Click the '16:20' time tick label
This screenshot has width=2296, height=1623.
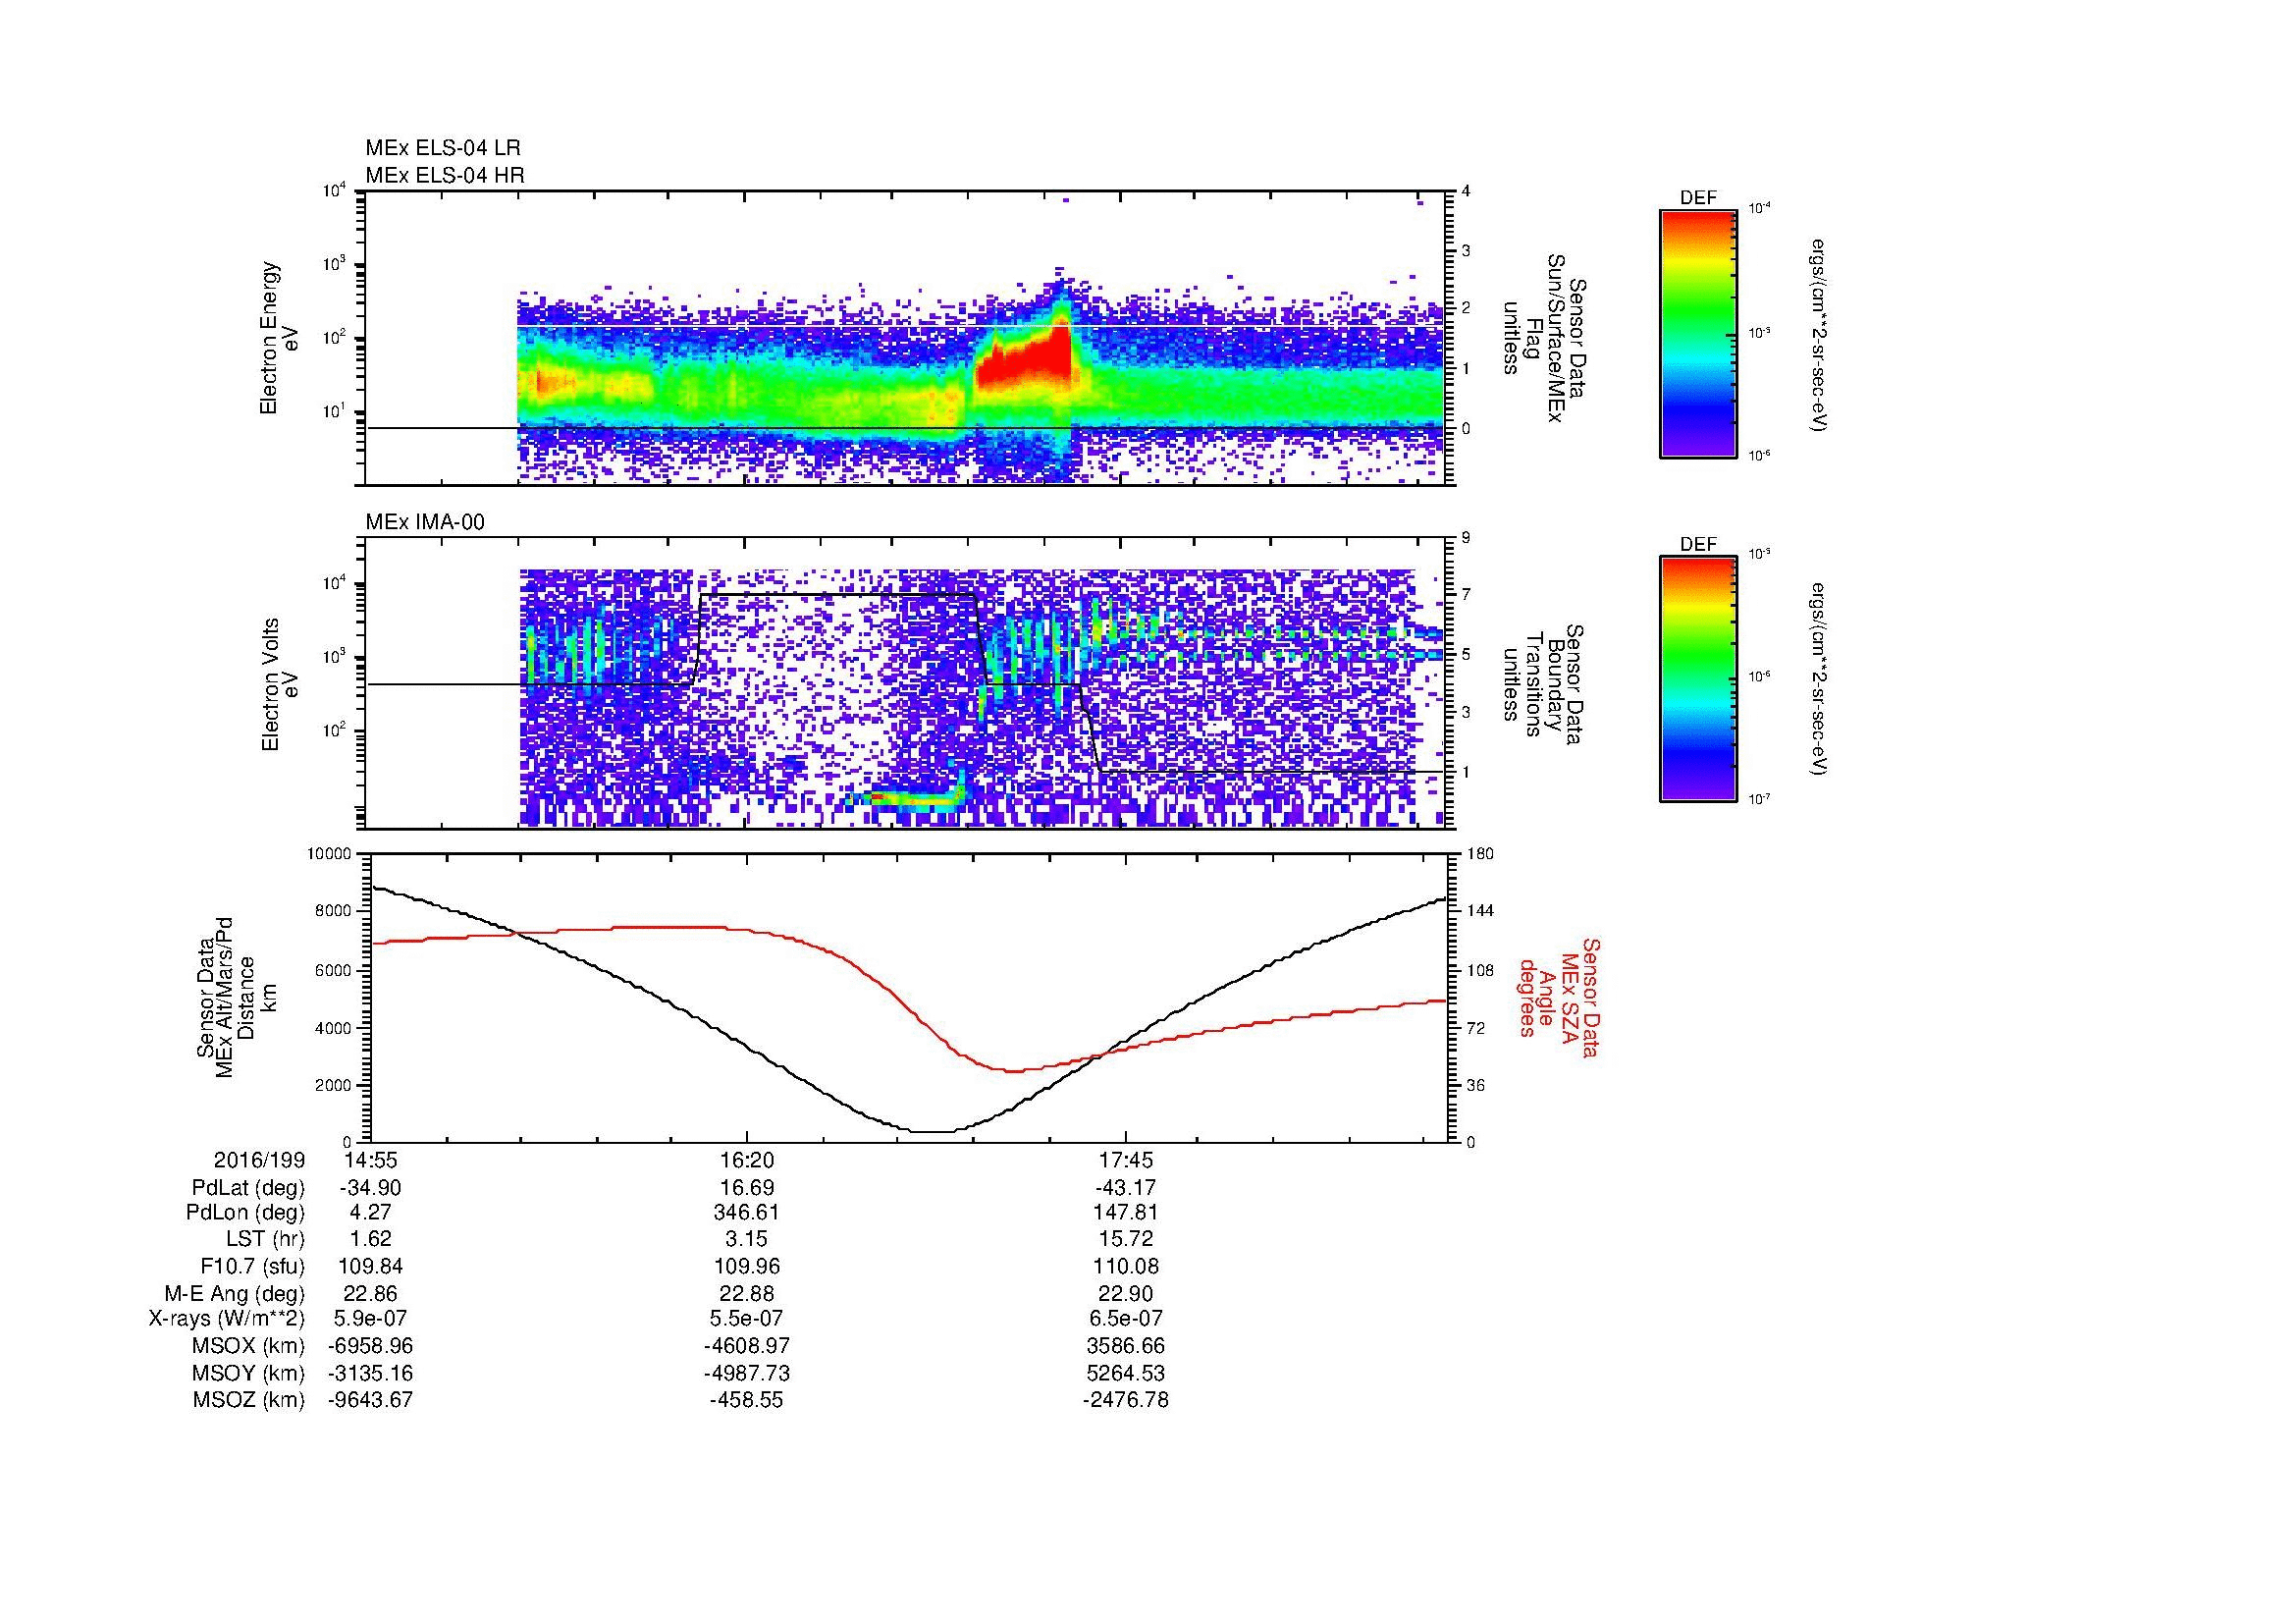(x=746, y=1160)
